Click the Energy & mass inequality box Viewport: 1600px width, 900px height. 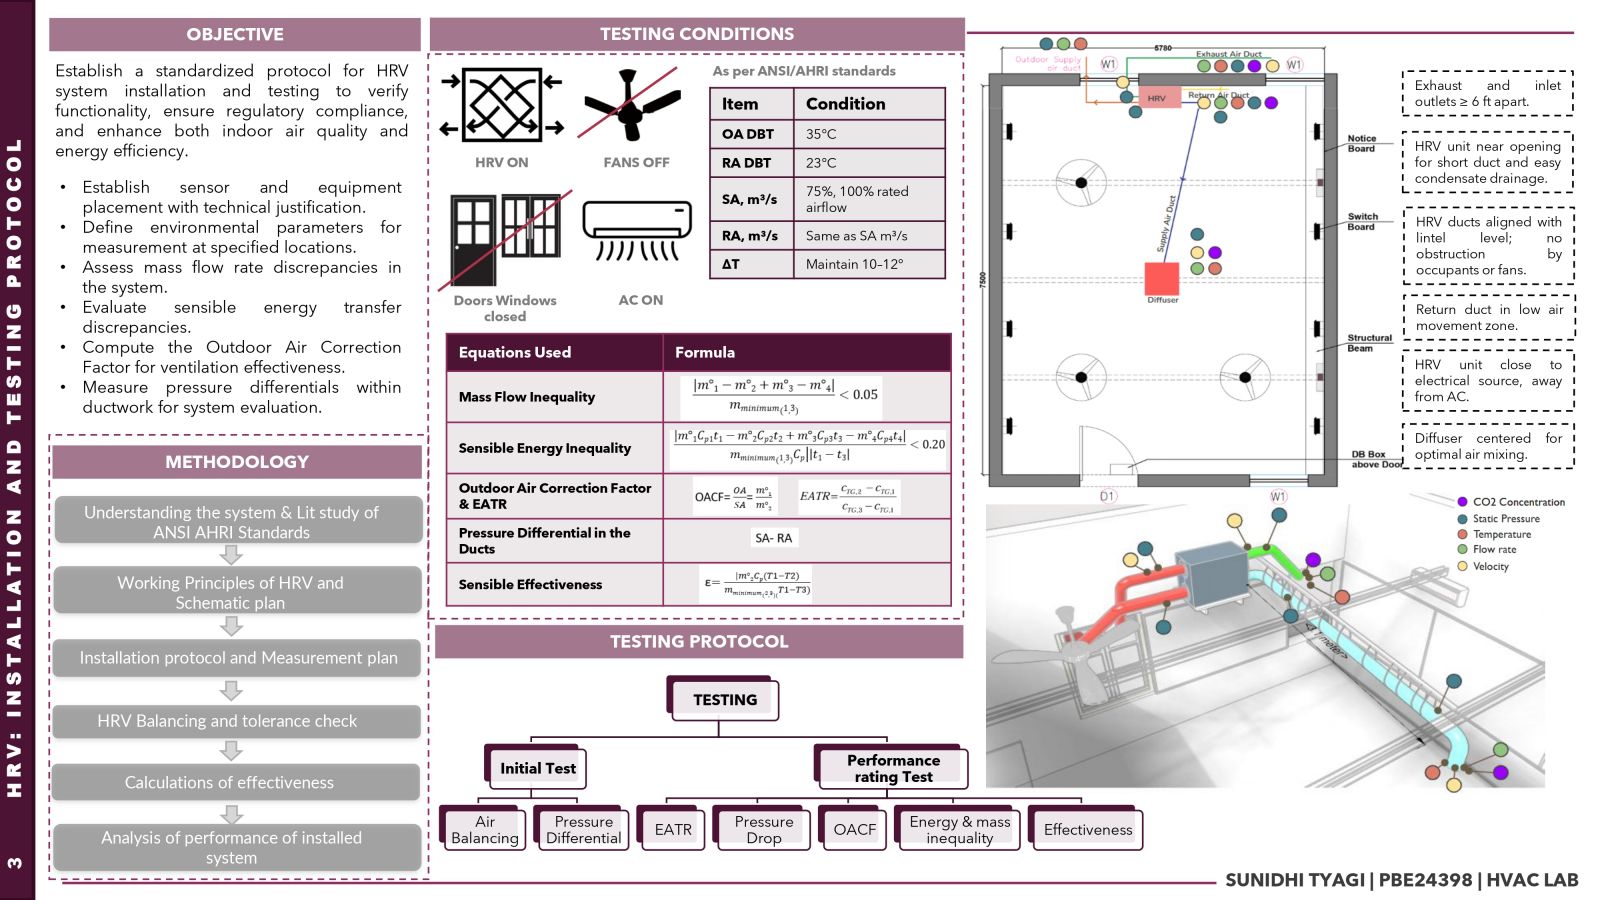959,829
